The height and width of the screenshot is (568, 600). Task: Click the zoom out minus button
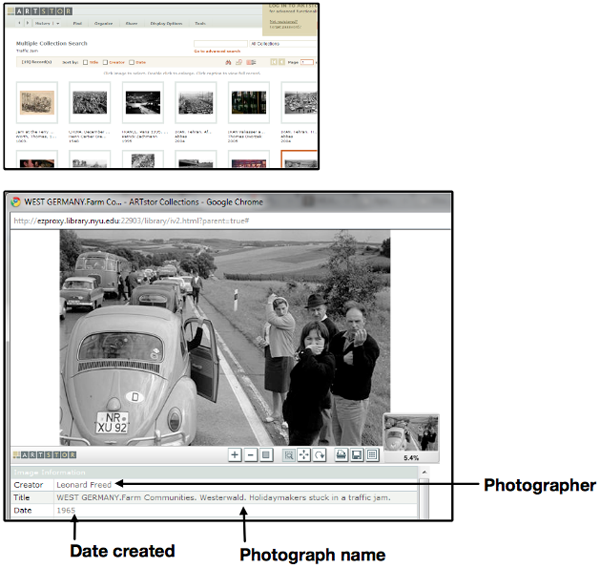coord(251,455)
